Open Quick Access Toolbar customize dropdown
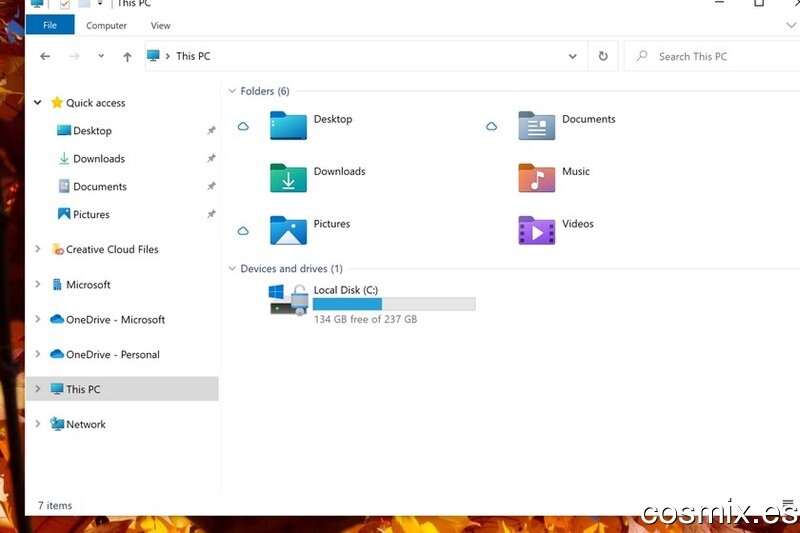This screenshot has height=533, width=800. [x=100, y=4]
